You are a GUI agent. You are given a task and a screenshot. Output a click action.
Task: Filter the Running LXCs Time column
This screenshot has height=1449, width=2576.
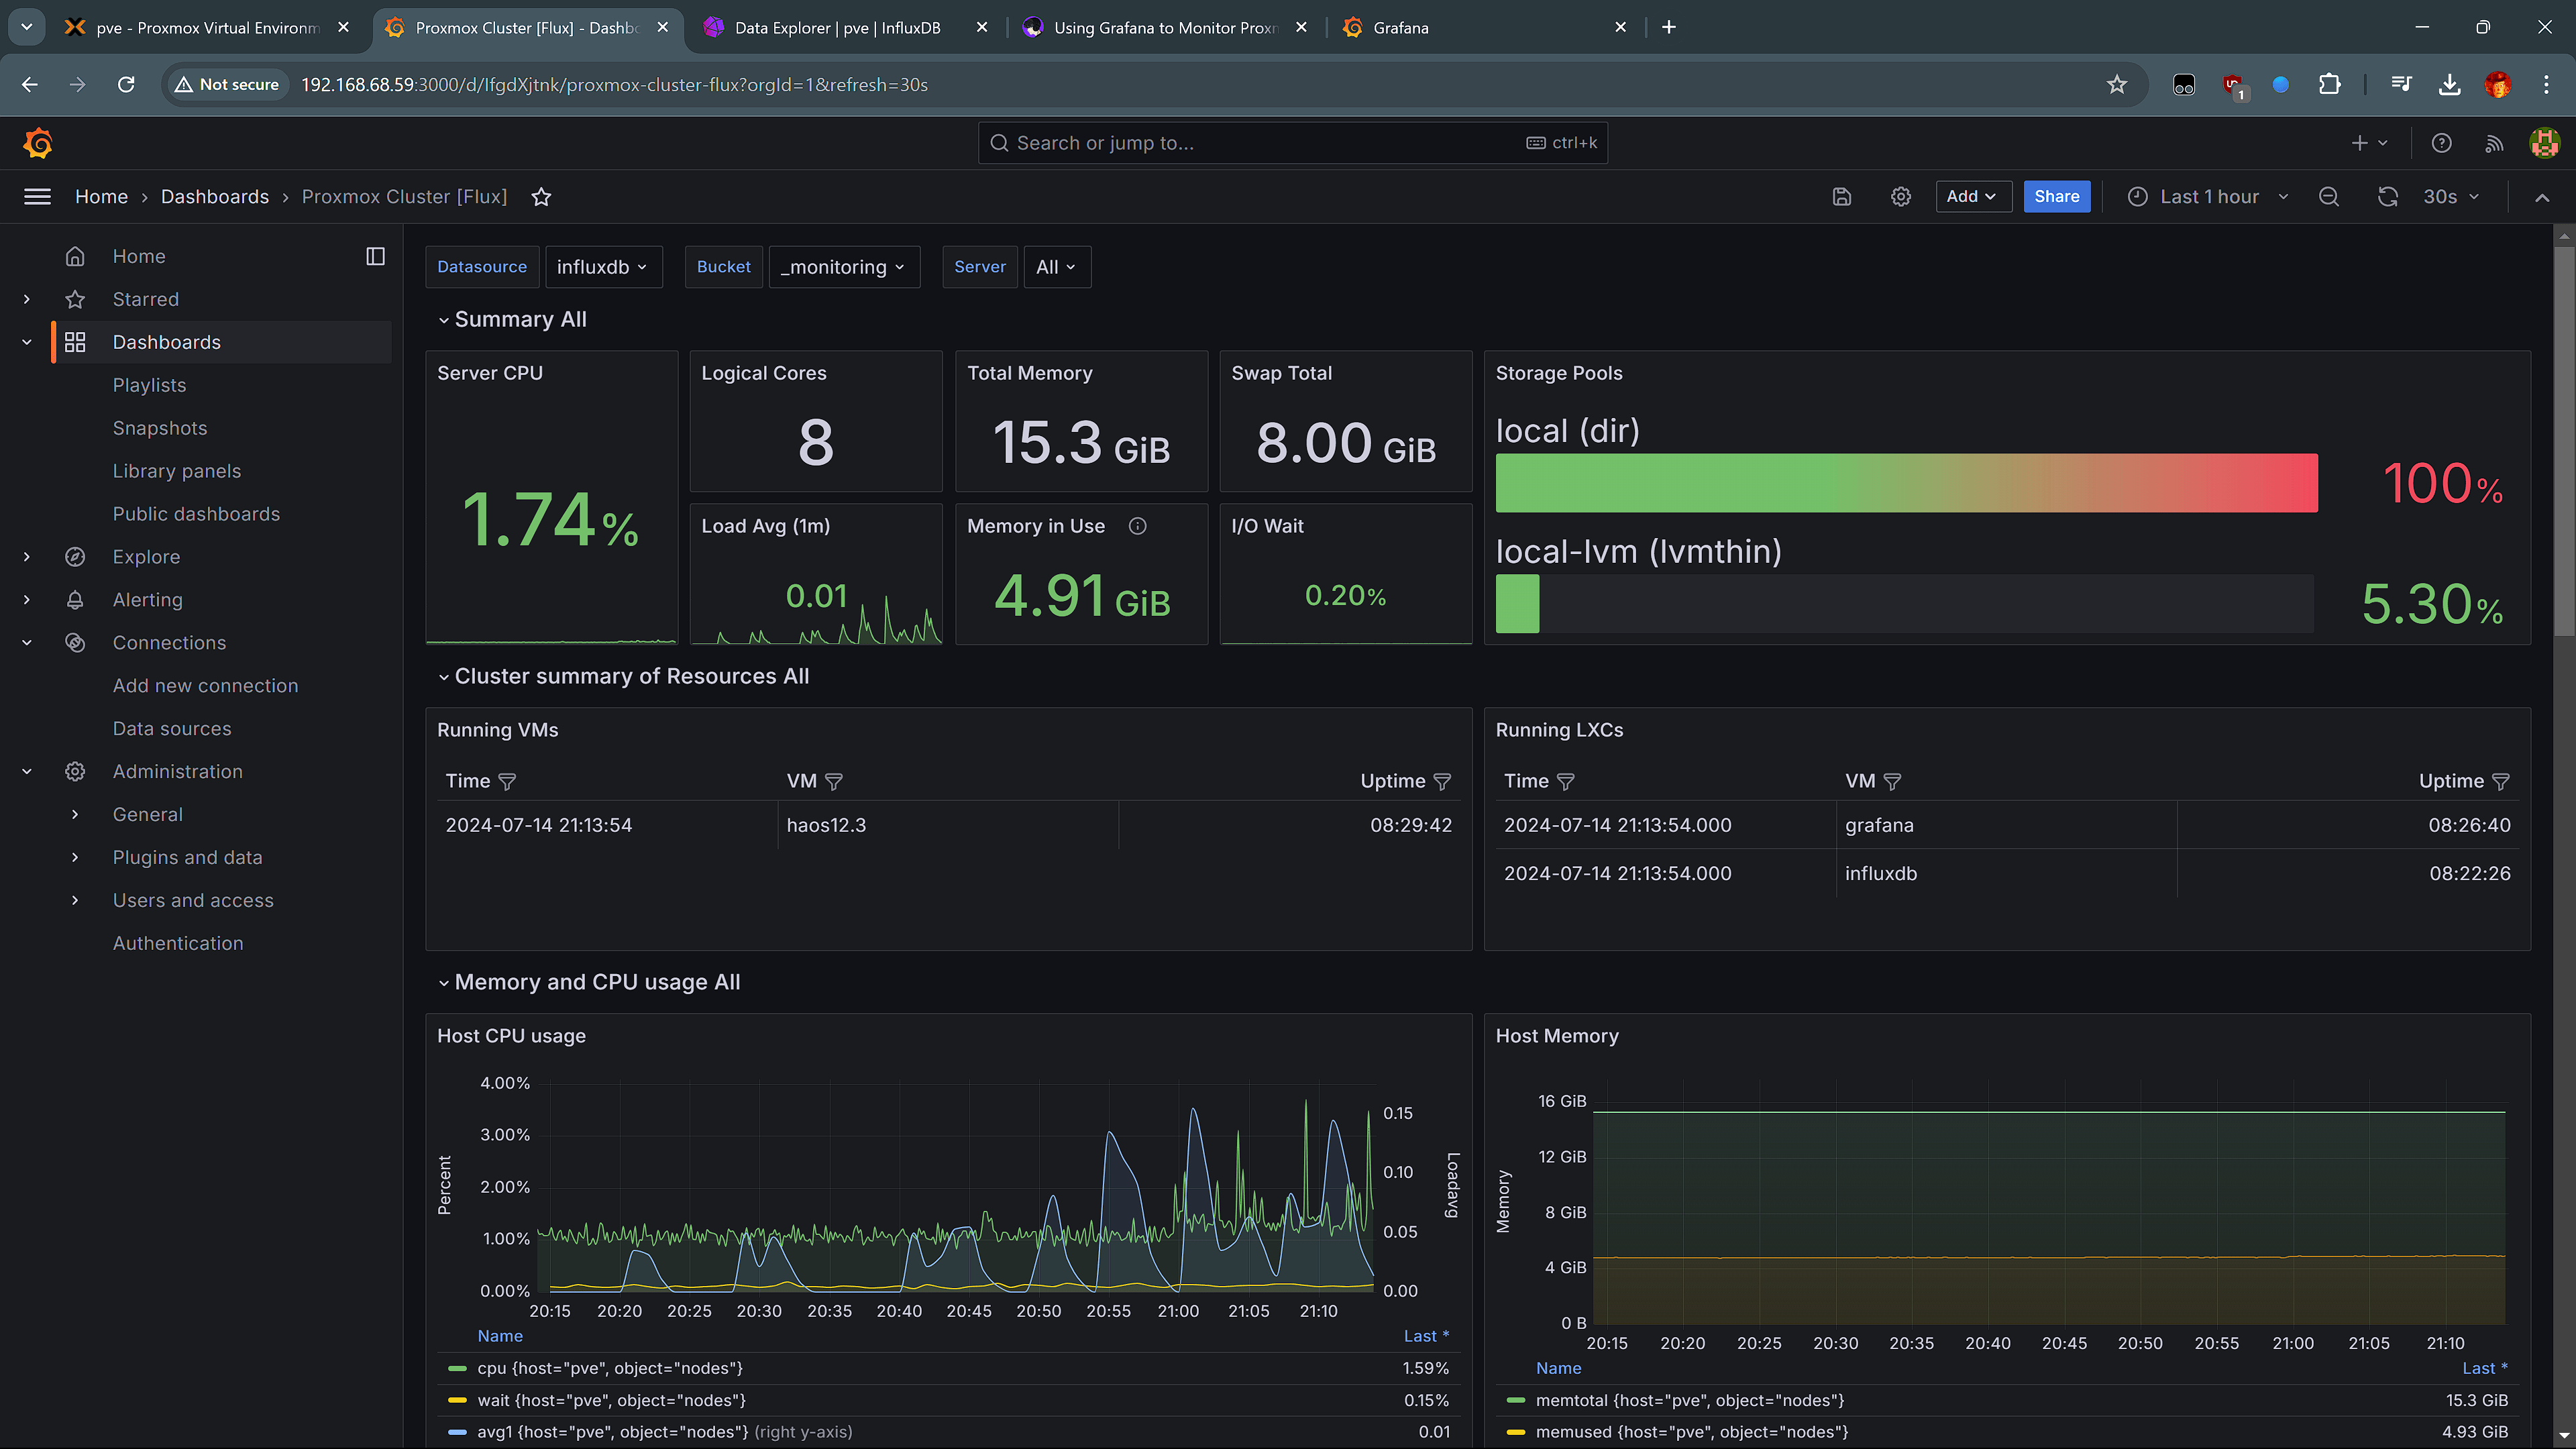(1566, 782)
